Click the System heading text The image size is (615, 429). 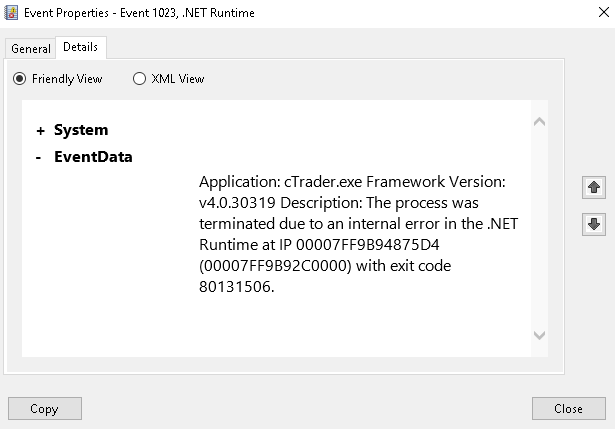click(81, 130)
